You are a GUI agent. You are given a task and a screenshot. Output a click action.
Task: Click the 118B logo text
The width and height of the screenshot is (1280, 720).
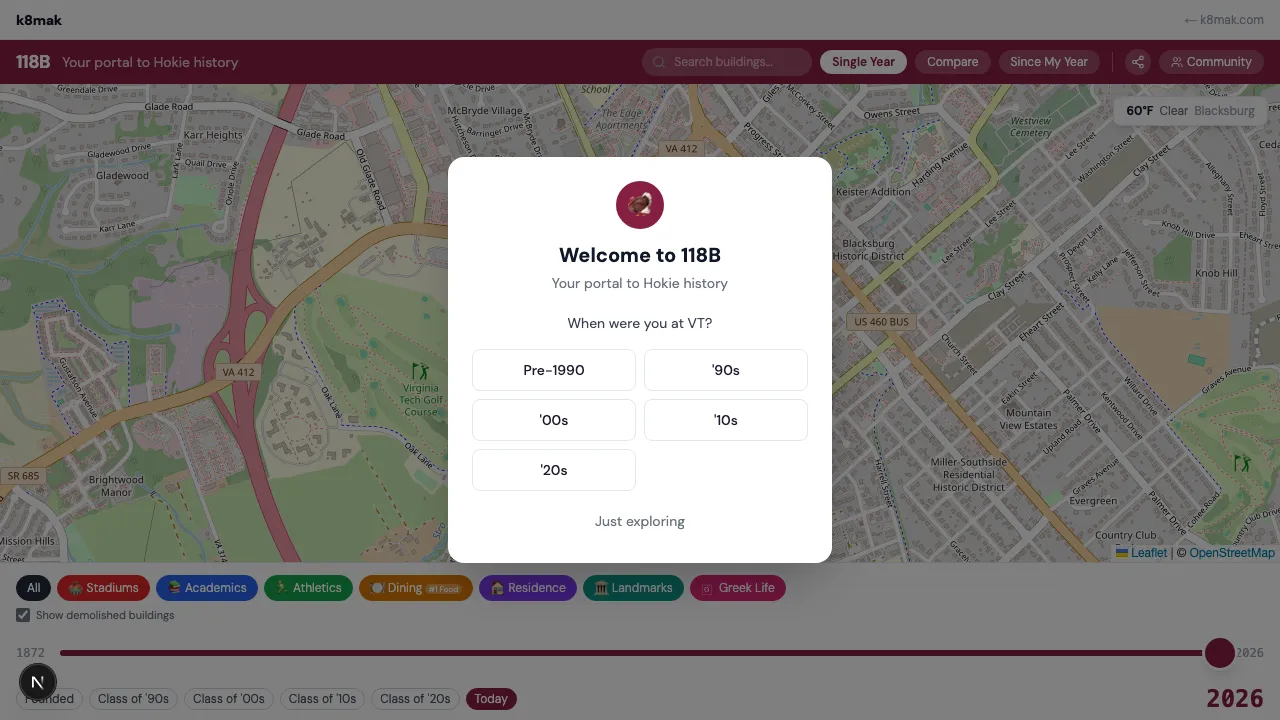[33, 62]
